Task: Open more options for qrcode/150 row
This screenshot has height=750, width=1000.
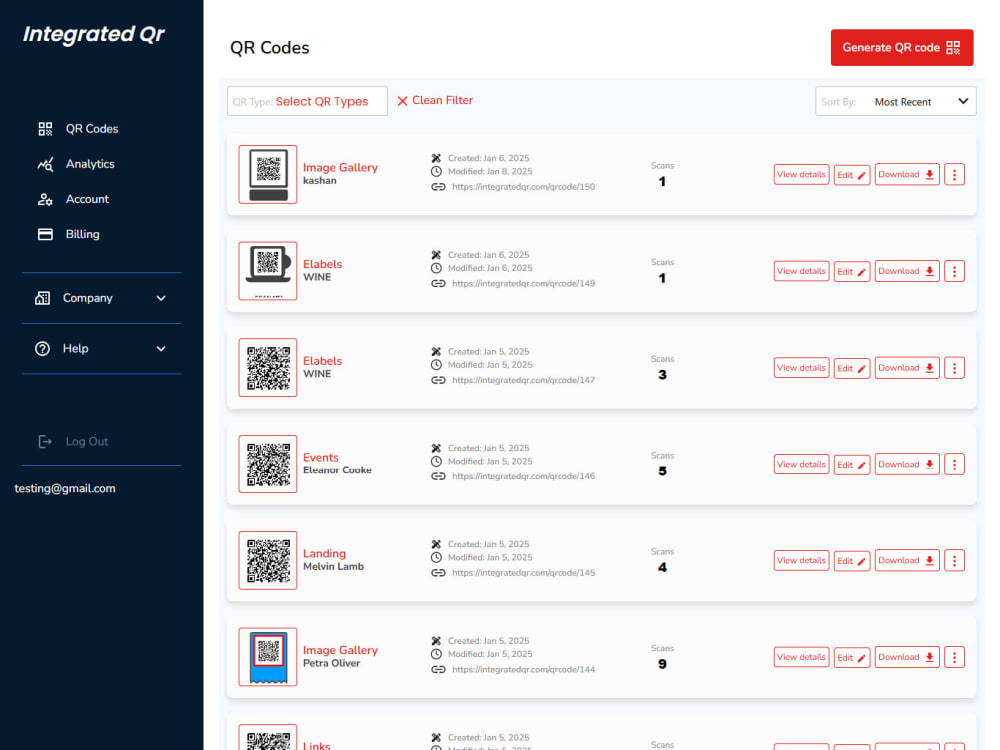Action: click(954, 174)
